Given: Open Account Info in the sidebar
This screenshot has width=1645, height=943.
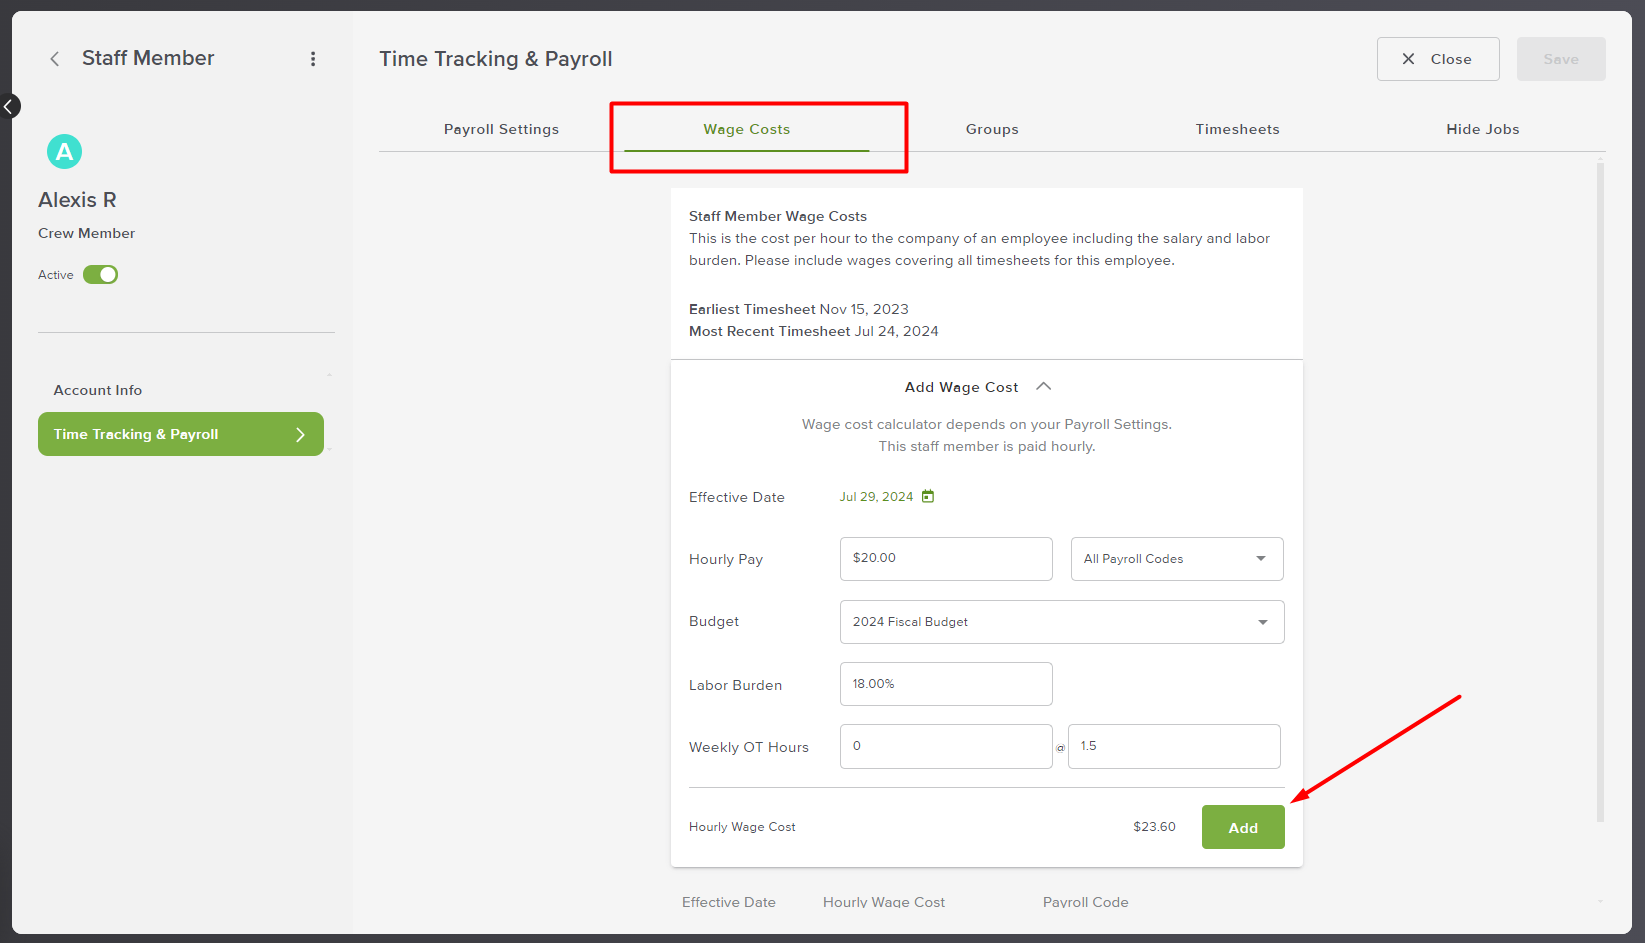Looking at the screenshot, I should click(x=98, y=390).
